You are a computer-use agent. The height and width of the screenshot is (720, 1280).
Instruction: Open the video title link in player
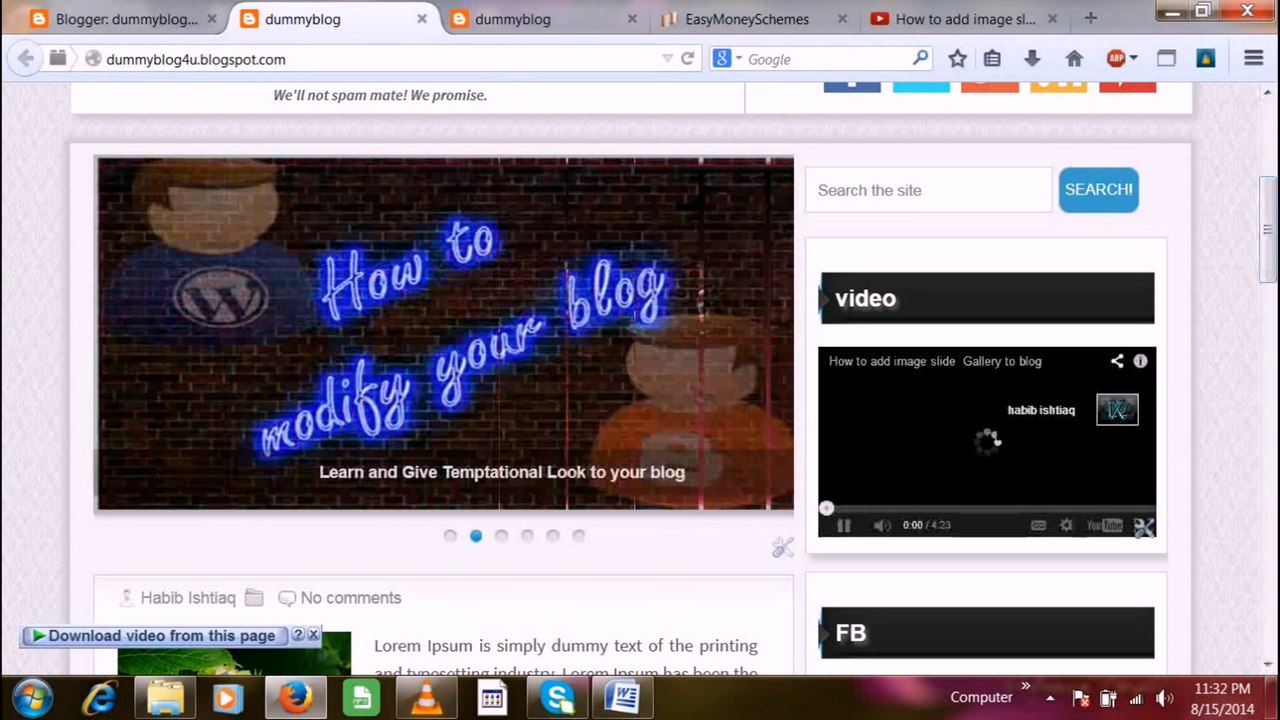coord(935,361)
